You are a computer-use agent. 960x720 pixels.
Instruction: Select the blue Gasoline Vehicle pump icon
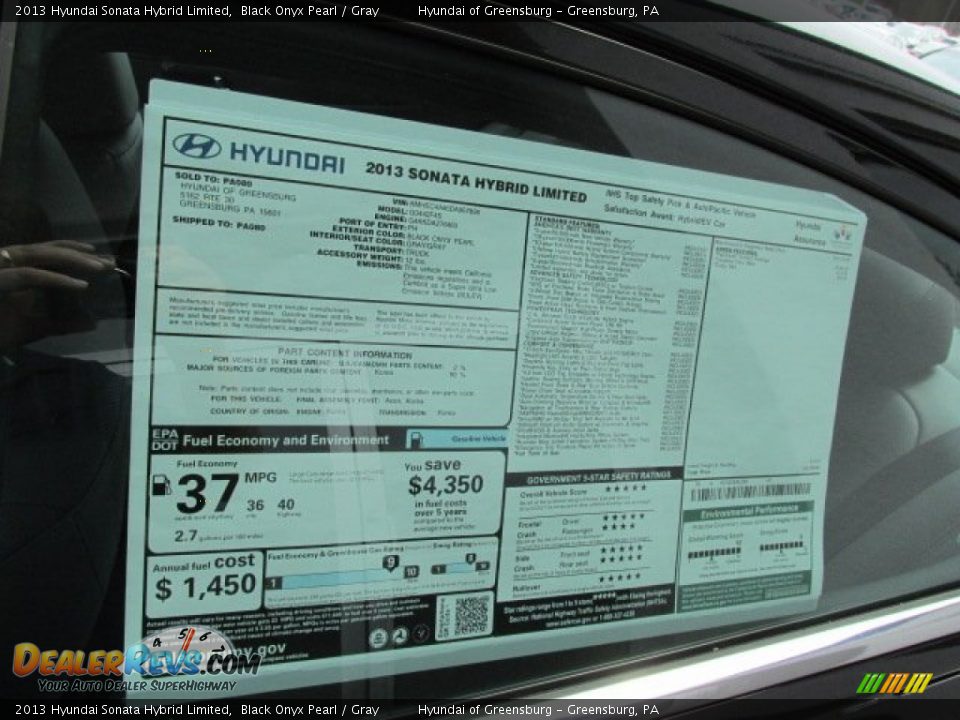pyautogui.click(x=417, y=438)
